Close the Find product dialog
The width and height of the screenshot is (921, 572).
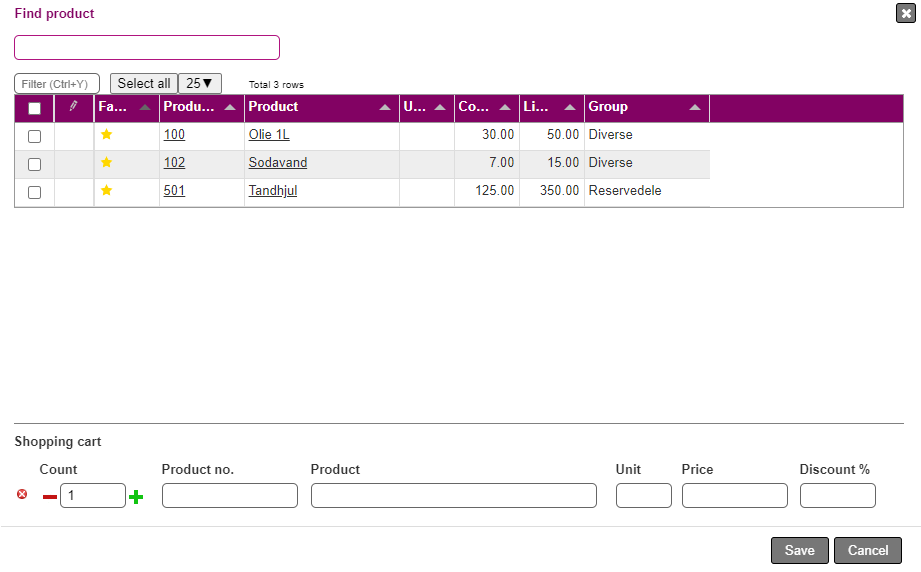(904, 13)
